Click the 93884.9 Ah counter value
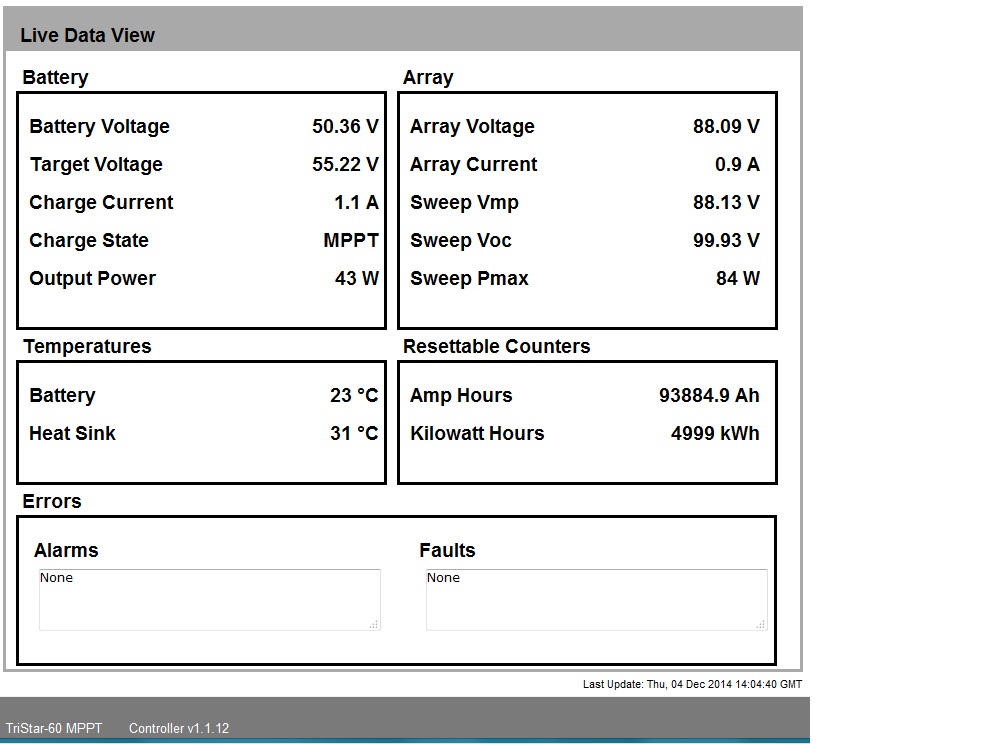1008x744 pixels. tap(709, 395)
